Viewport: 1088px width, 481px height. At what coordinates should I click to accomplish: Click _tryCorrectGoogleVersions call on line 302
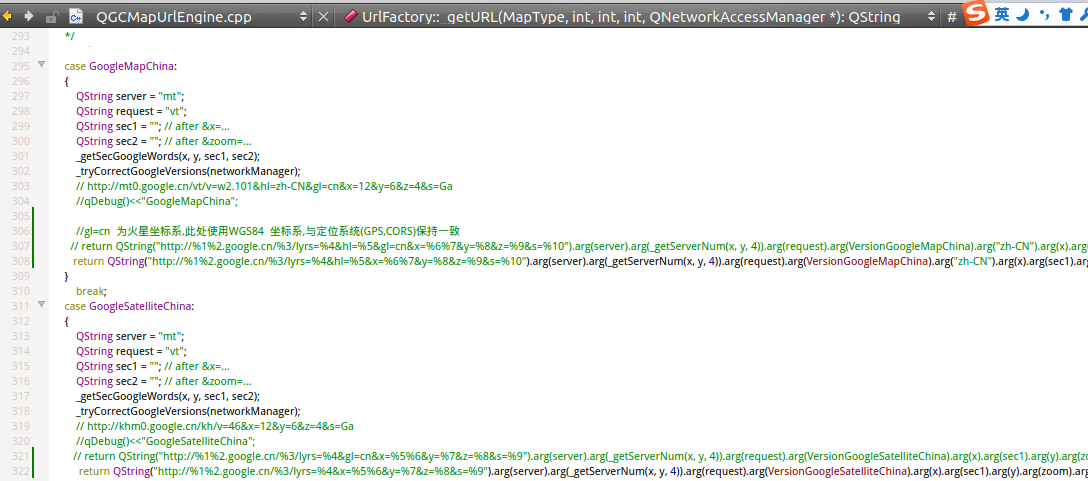(x=189, y=171)
